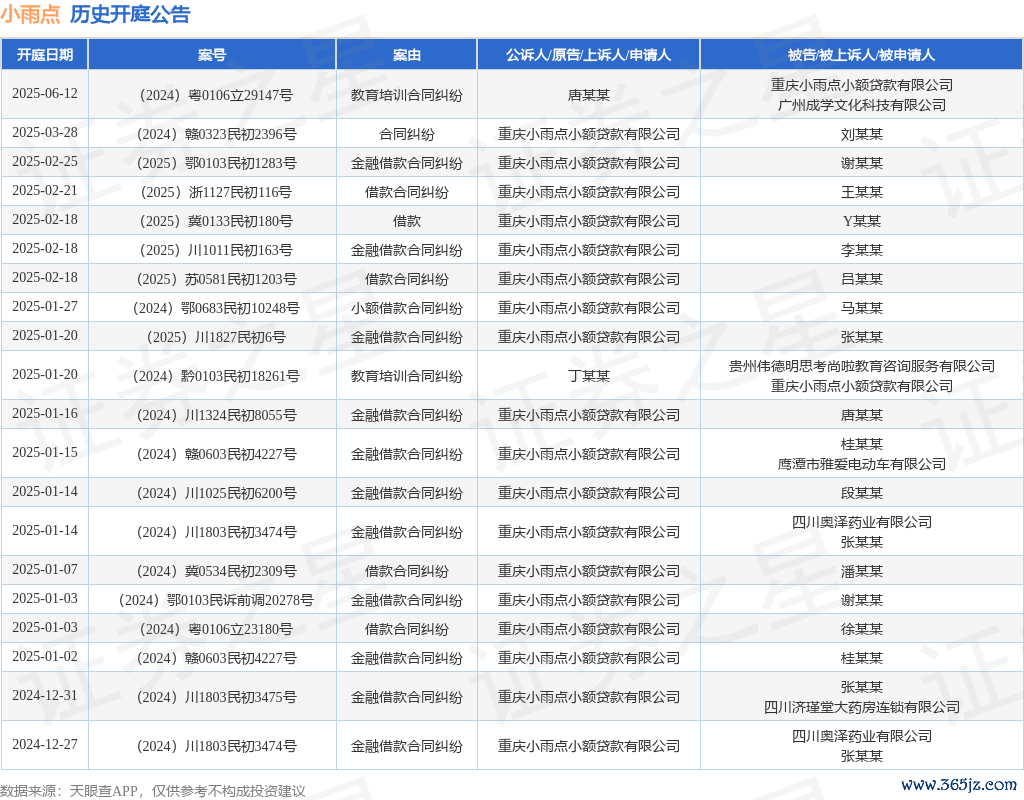The image size is (1024, 800).
Task: Click the 借款 cause for case 冀0133民初180号
Action: click(x=407, y=221)
